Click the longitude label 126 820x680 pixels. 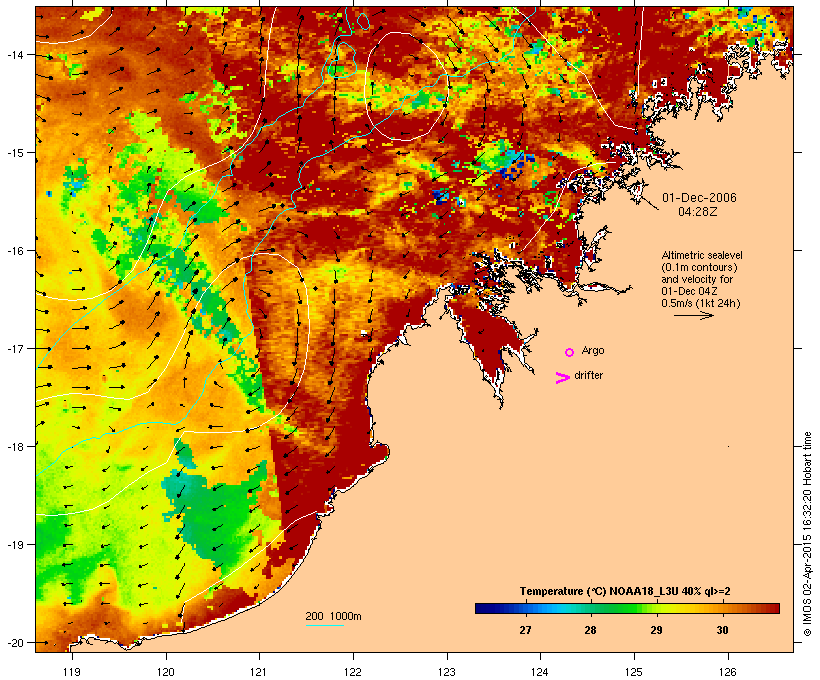click(x=728, y=672)
